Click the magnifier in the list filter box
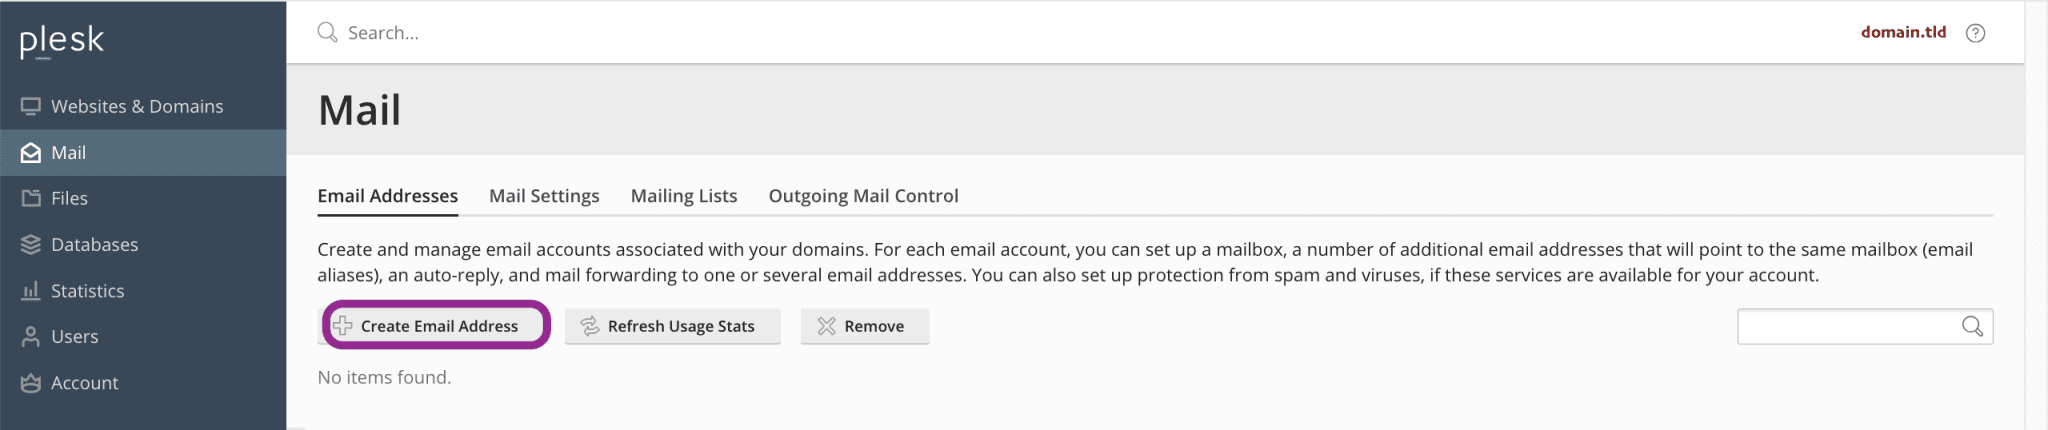 (1972, 326)
